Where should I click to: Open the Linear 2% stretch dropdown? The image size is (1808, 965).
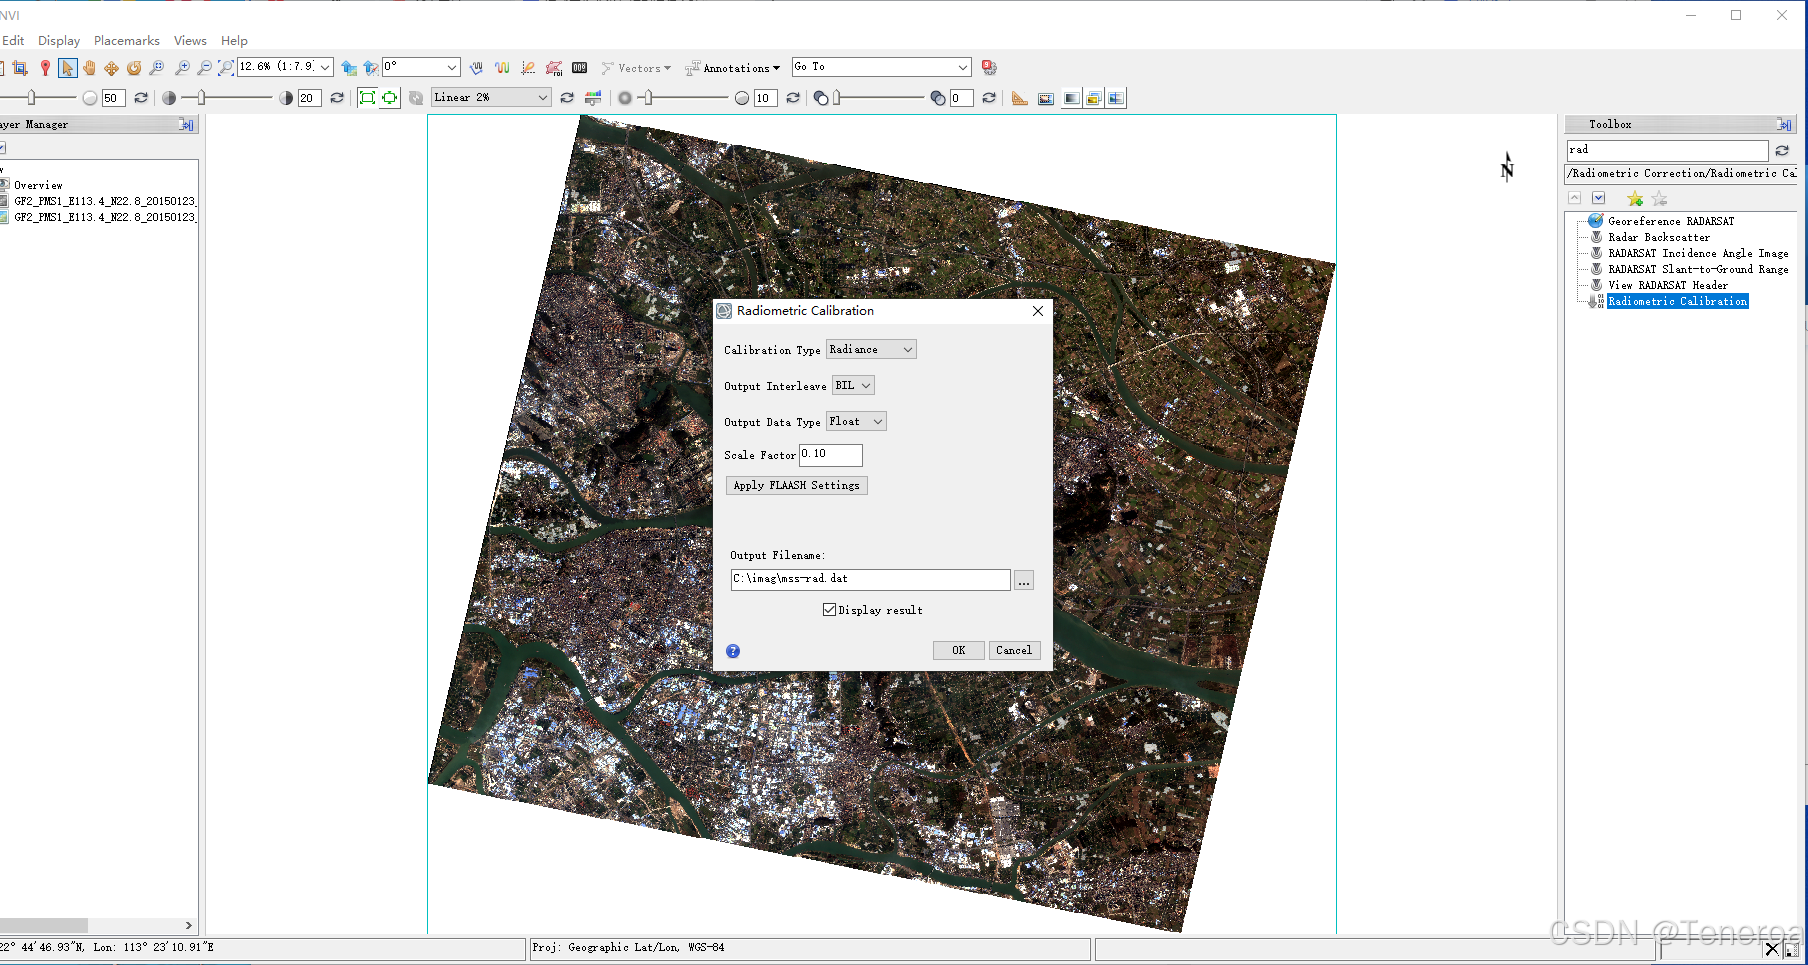(491, 98)
